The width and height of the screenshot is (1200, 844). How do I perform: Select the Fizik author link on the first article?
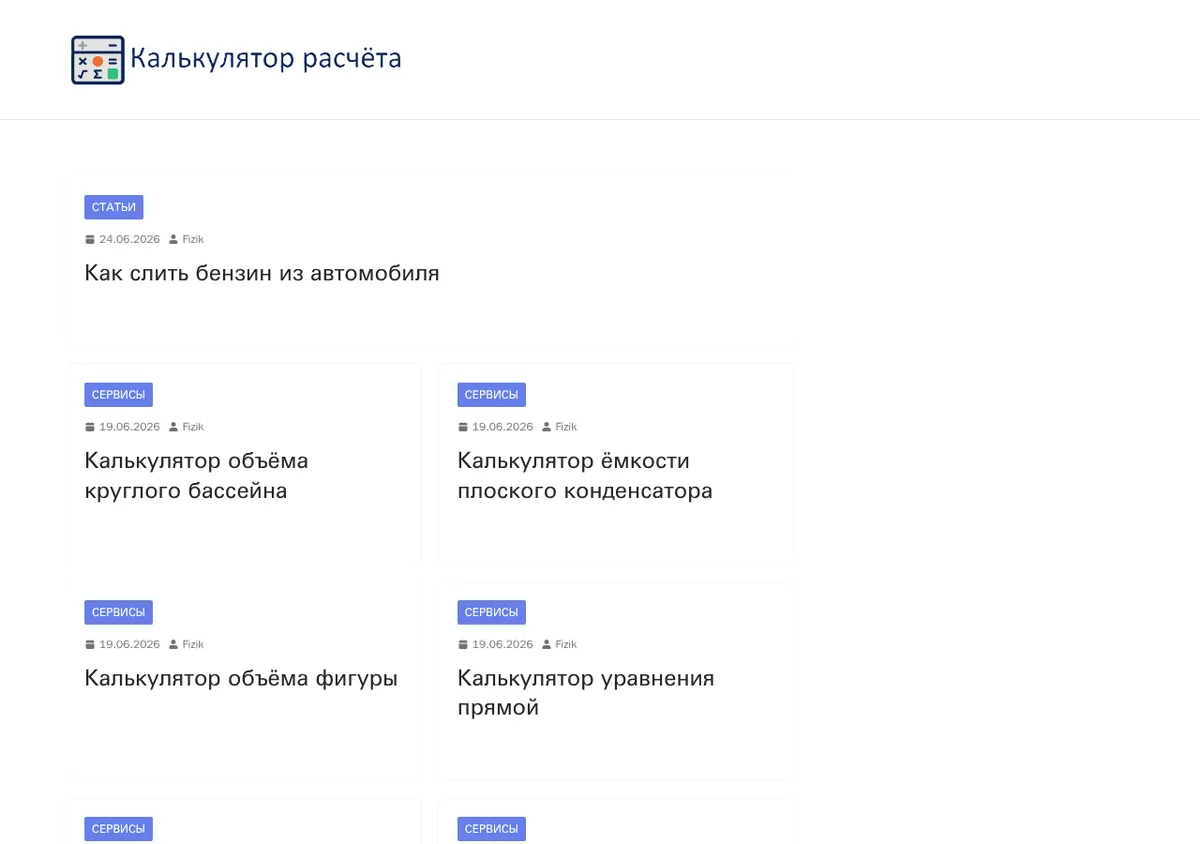click(193, 240)
